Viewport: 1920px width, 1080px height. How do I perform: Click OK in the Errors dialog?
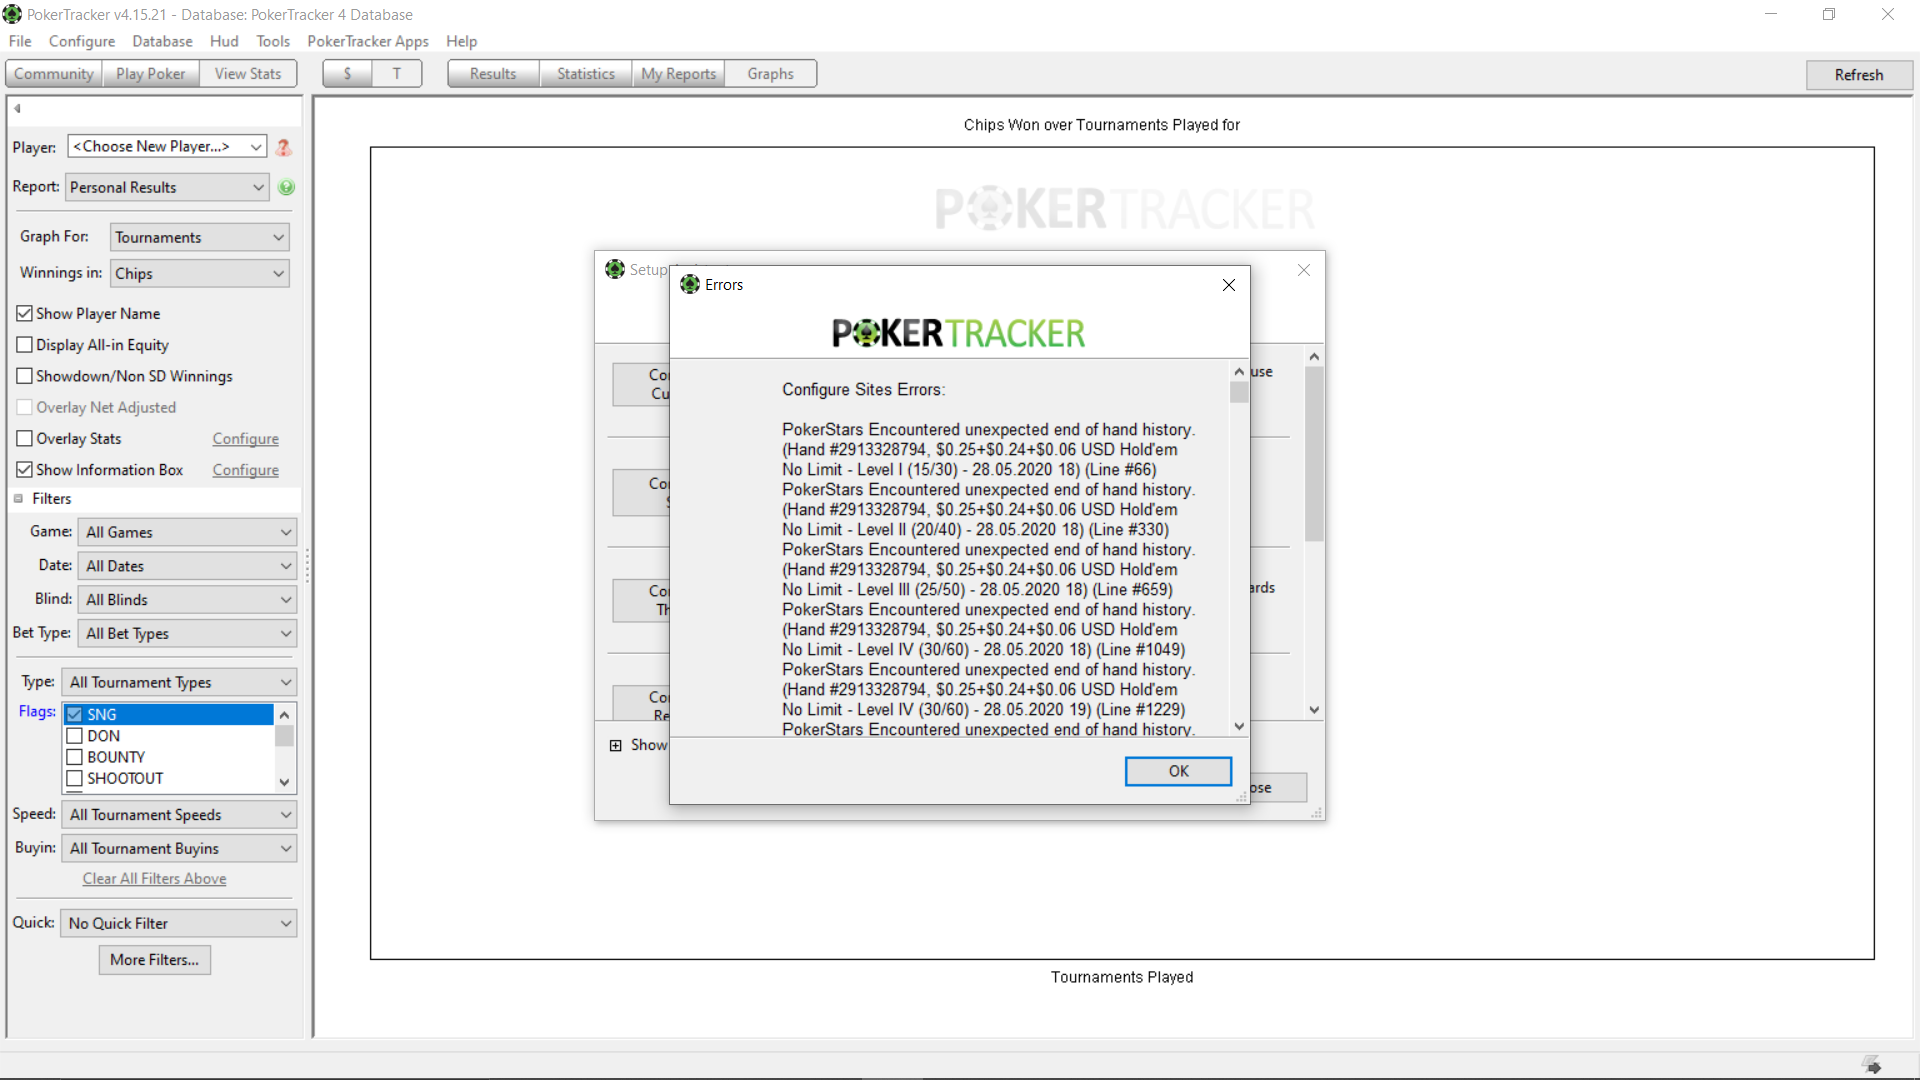click(x=1179, y=771)
